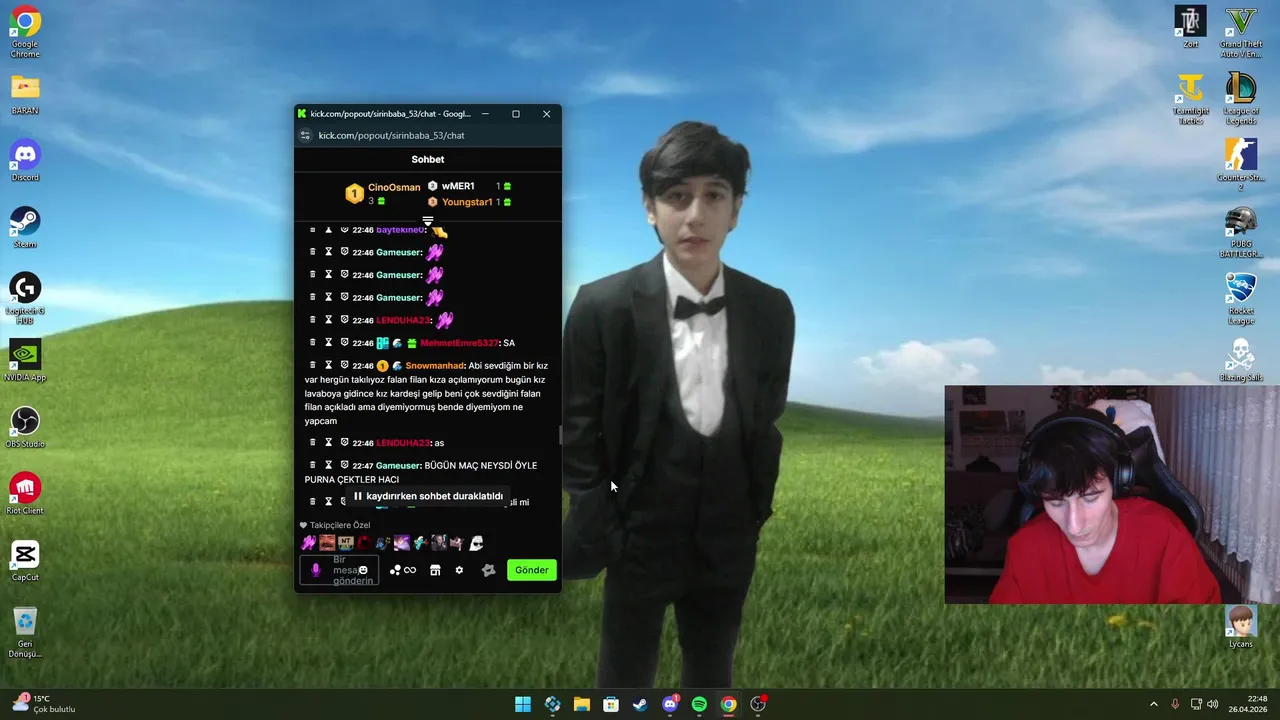Image resolution: width=1280 pixels, height=720 pixels.
Task: Open the emoji picker in chat input
Action: (363, 570)
